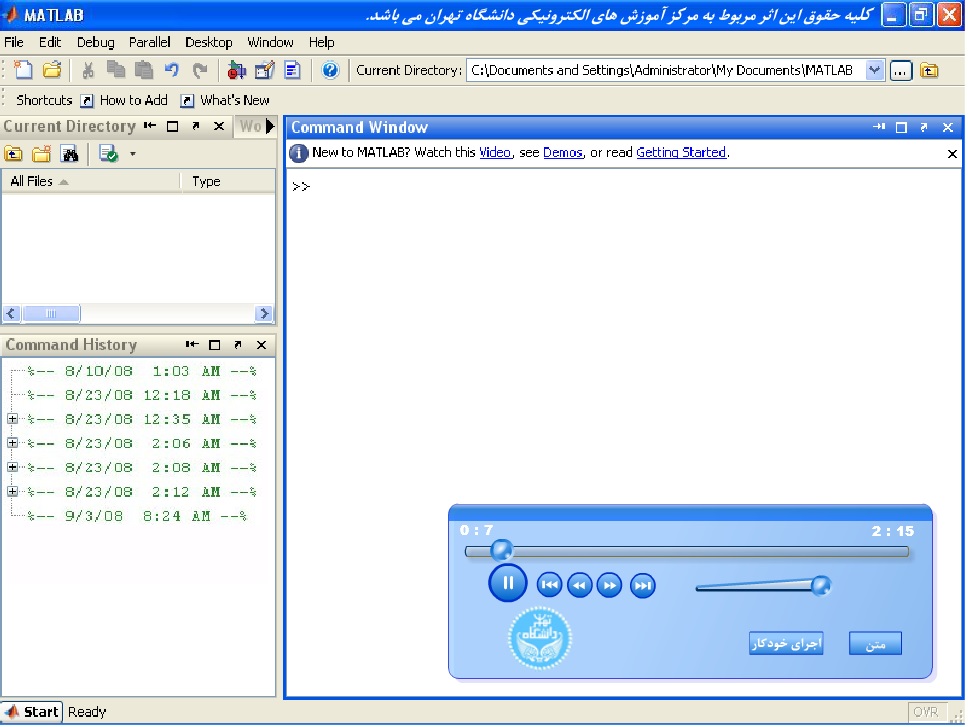Select the 9/3/08 8:24 AM history entry
The height and width of the screenshot is (727, 968).
click(x=136, y=516)
